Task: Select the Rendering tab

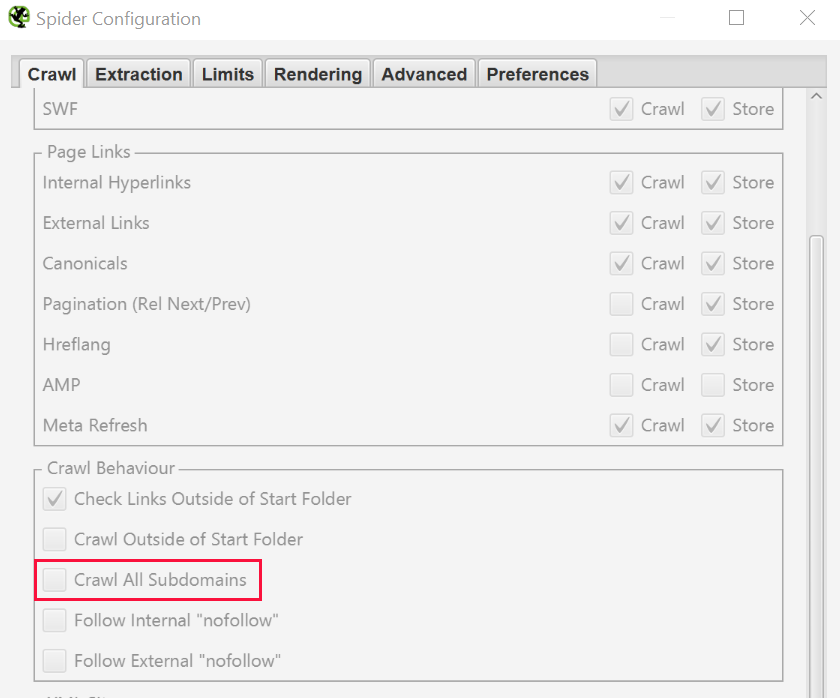Action: (x=318, y=74)
